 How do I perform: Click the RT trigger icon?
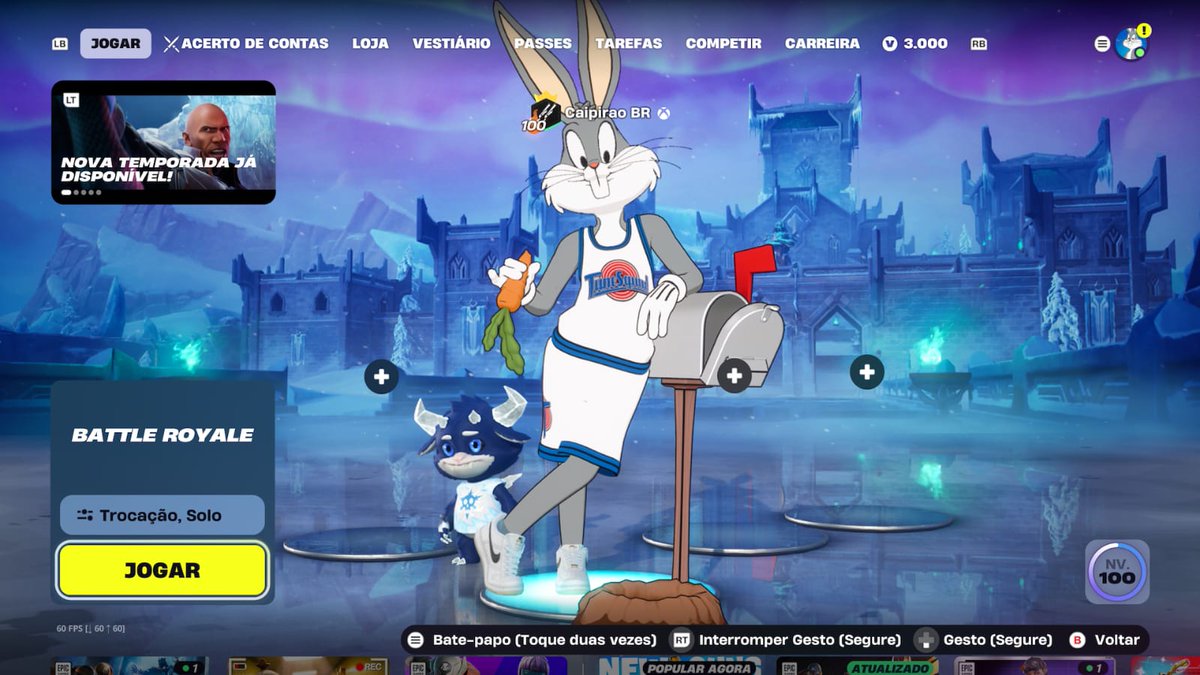pos(682,640)
